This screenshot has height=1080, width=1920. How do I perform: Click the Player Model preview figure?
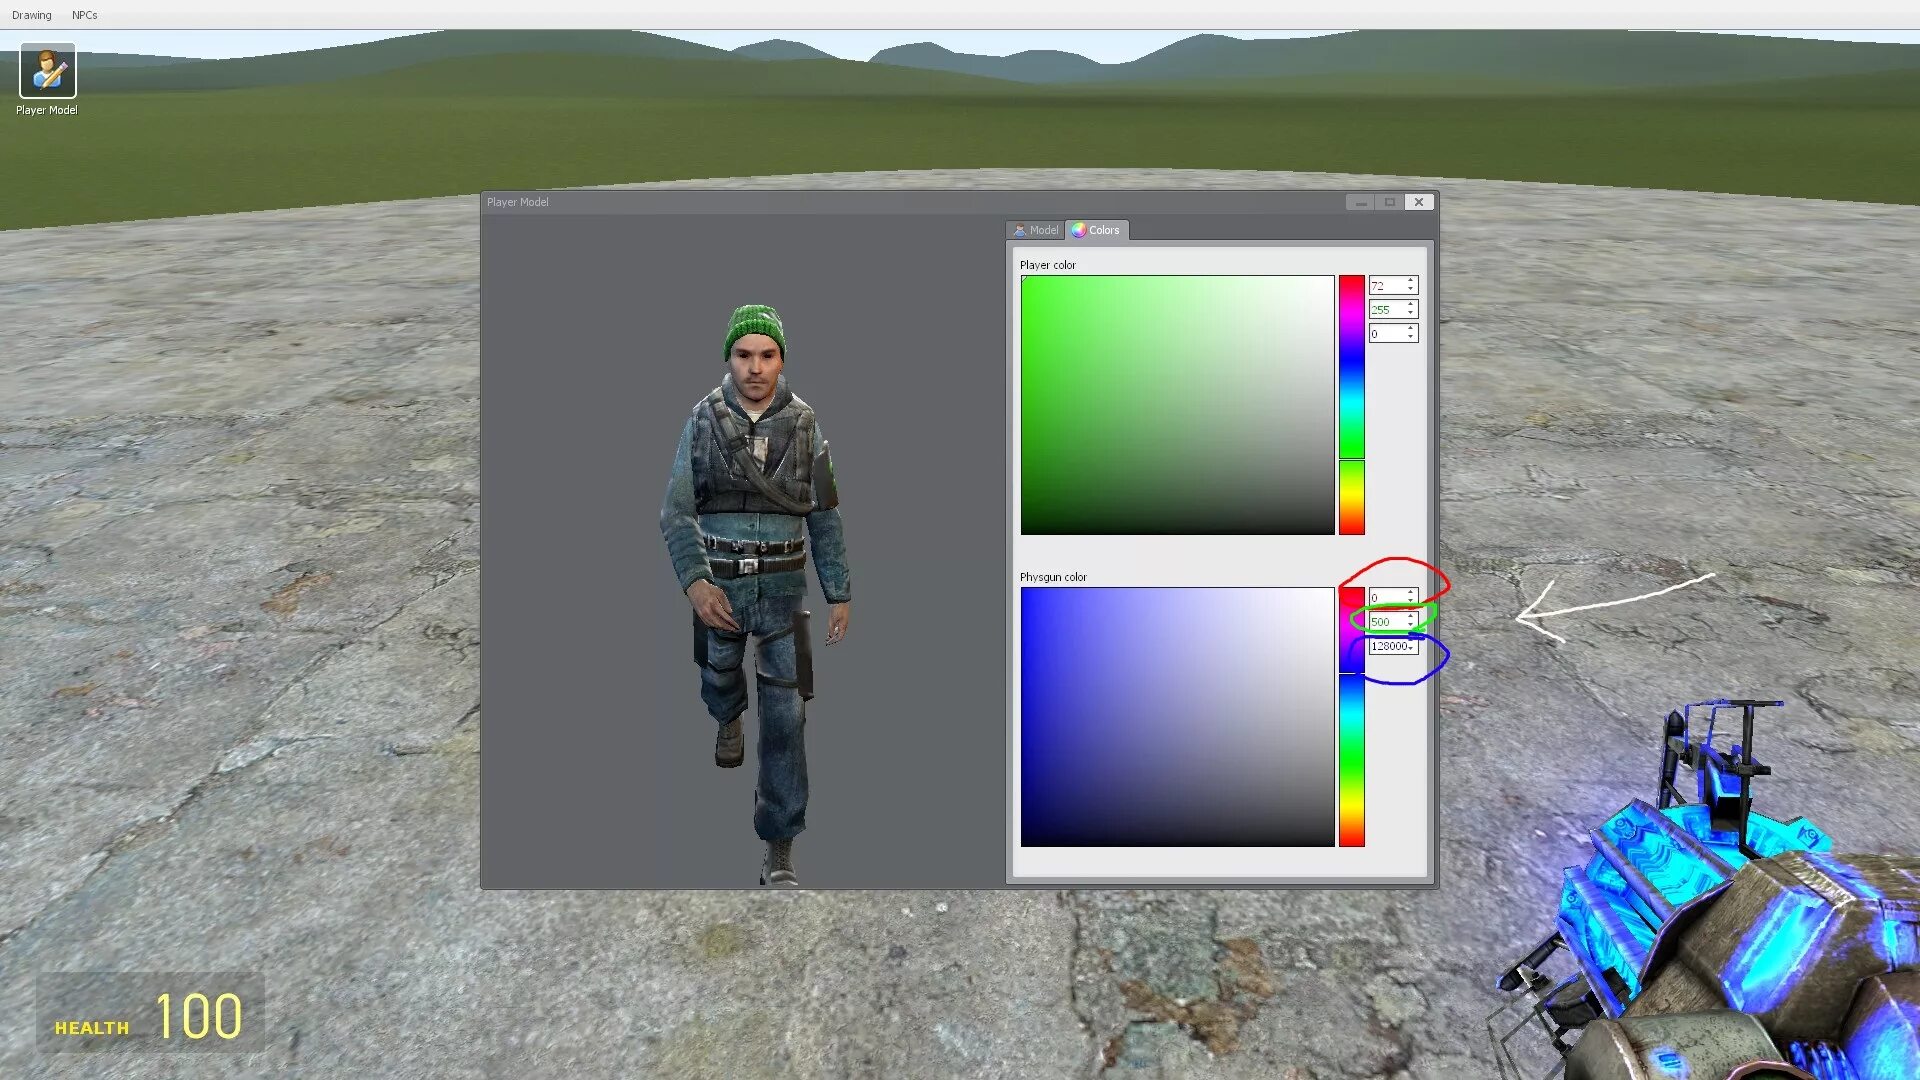[x=757, y=595]
